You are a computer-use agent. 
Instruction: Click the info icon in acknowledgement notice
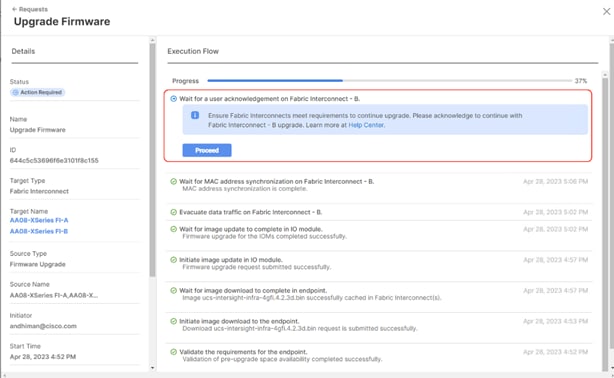click(x=195, y=115)
